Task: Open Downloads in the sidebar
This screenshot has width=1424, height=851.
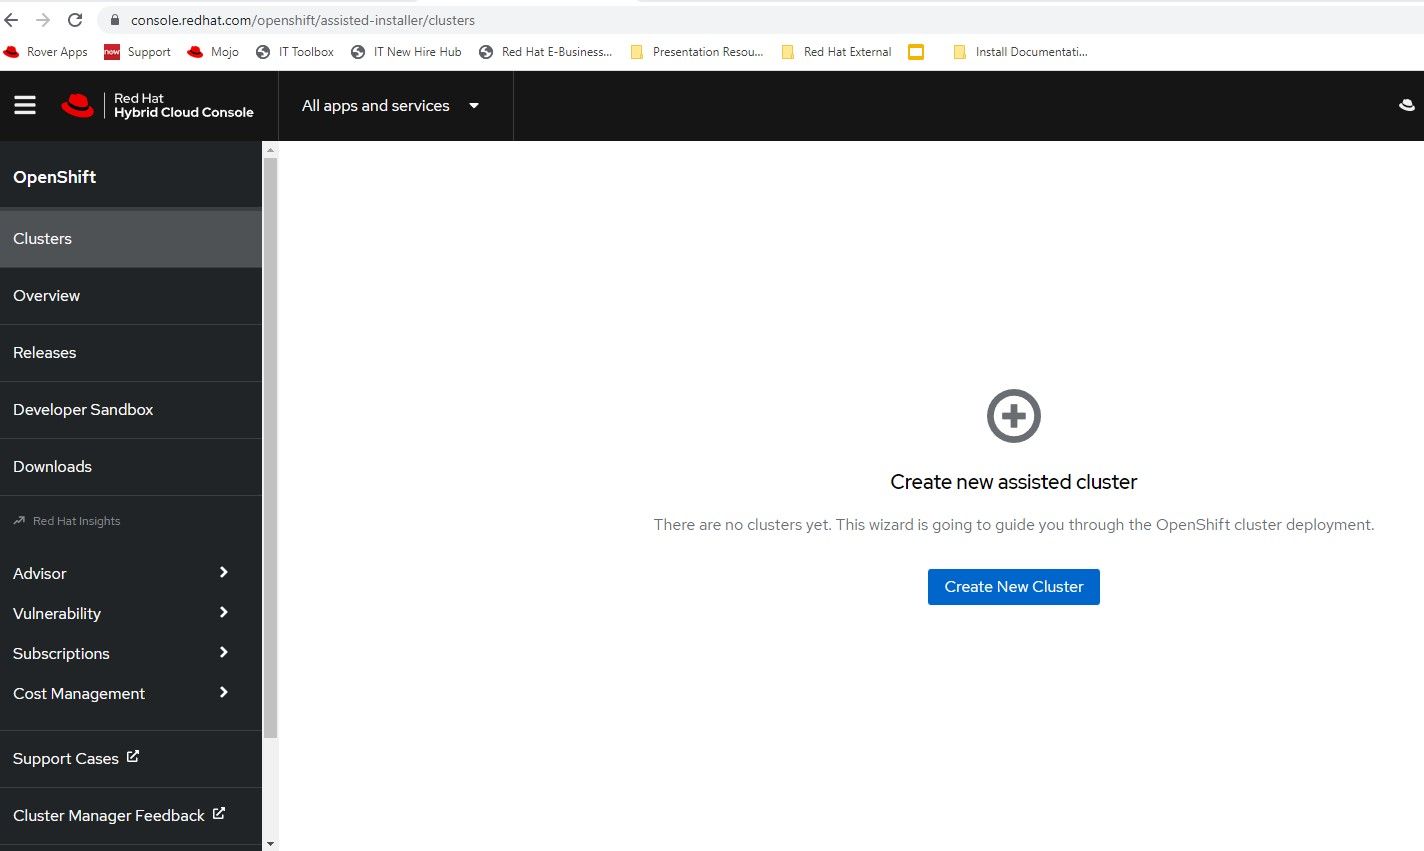Action: click(x=131, y=466)
